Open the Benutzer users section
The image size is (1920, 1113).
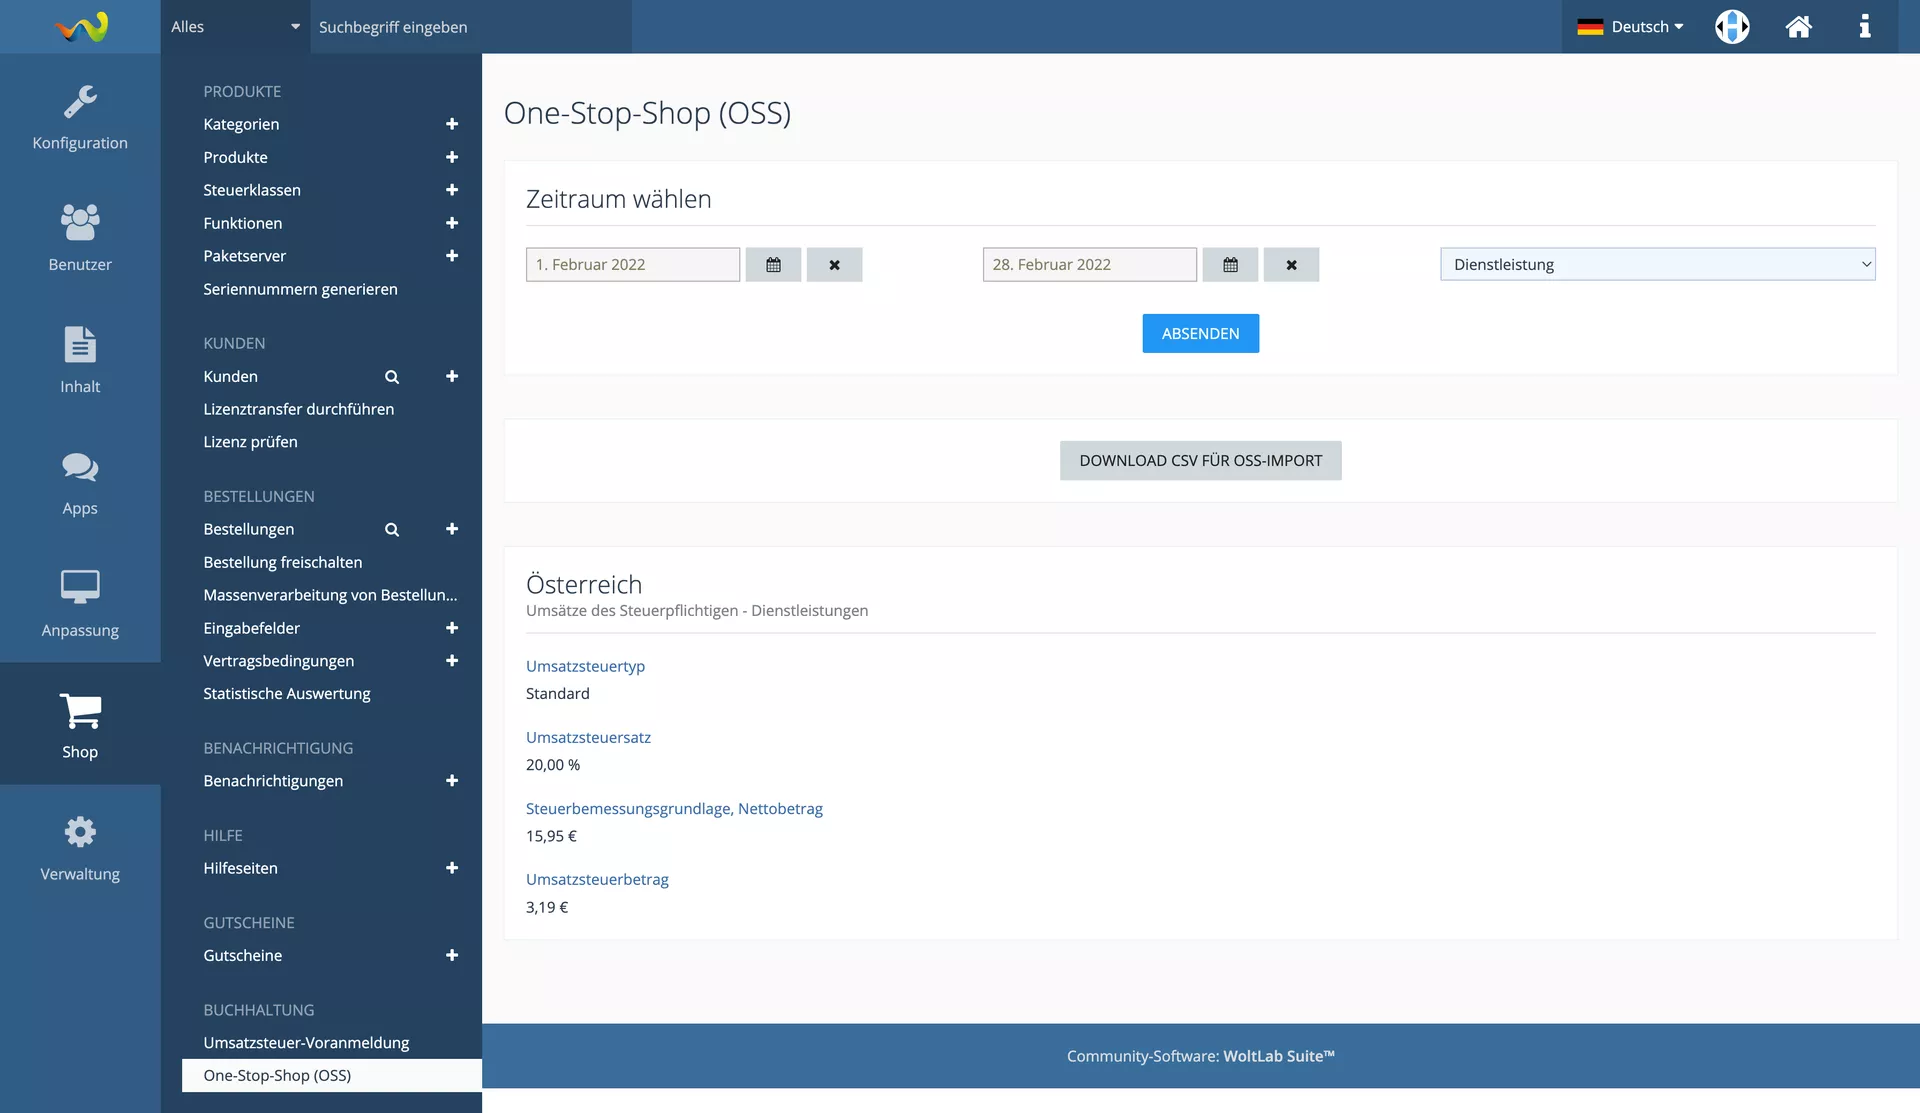tap(80, 238)
